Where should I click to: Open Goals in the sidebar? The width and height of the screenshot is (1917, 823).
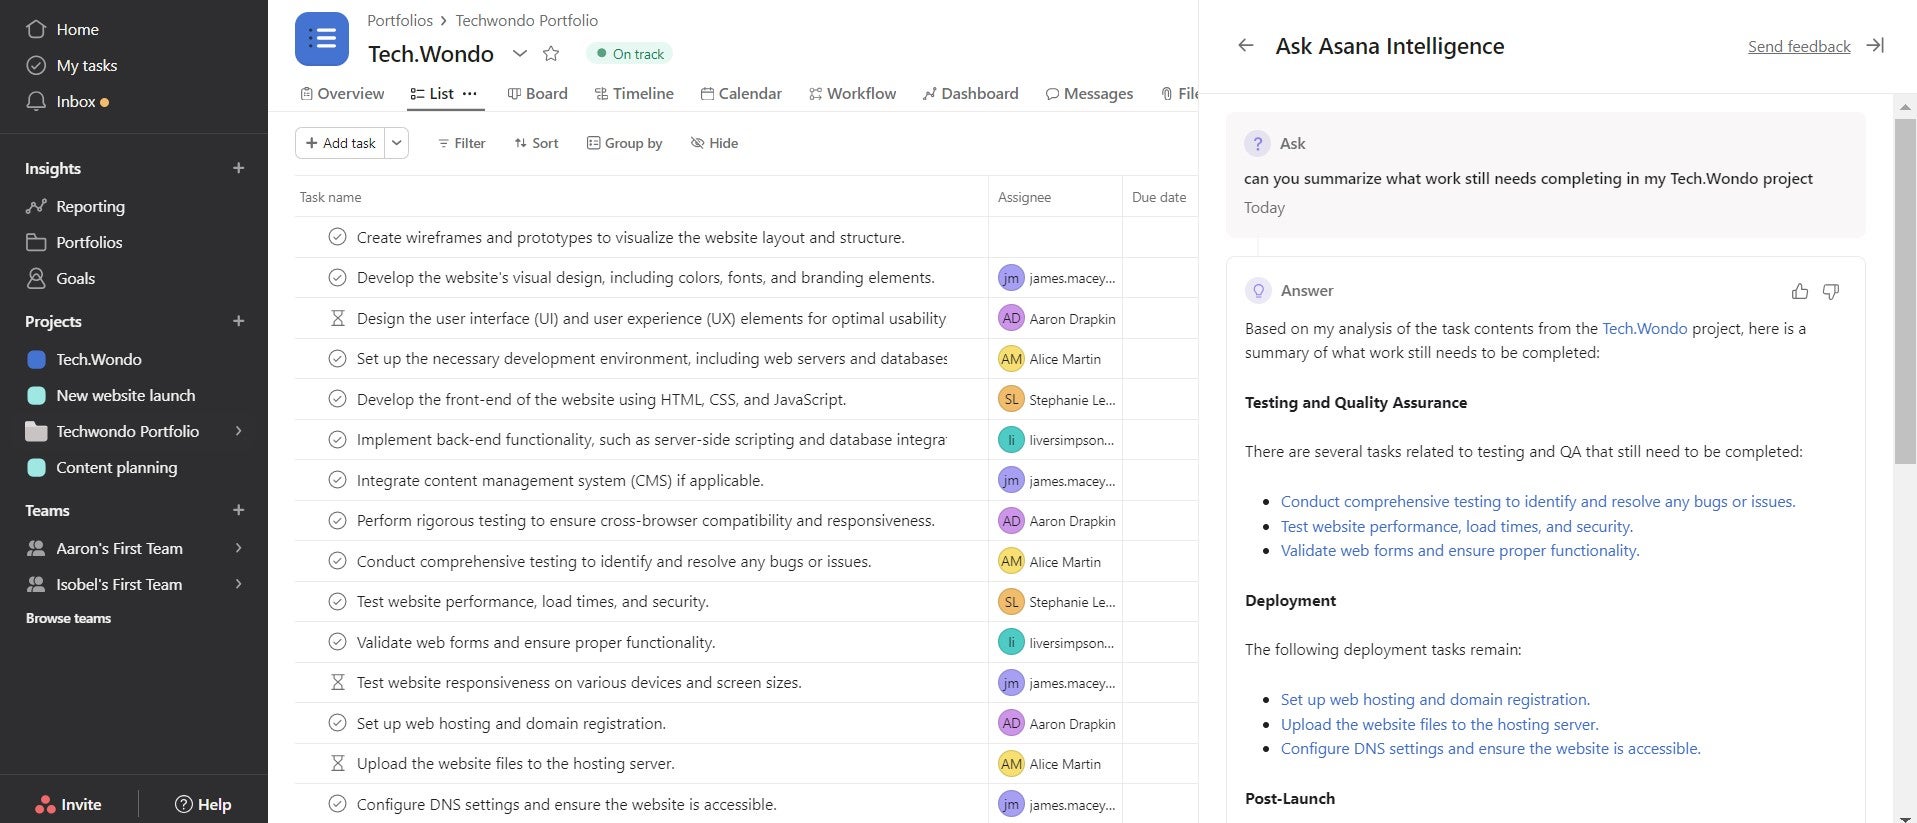(x=61, y=278)
